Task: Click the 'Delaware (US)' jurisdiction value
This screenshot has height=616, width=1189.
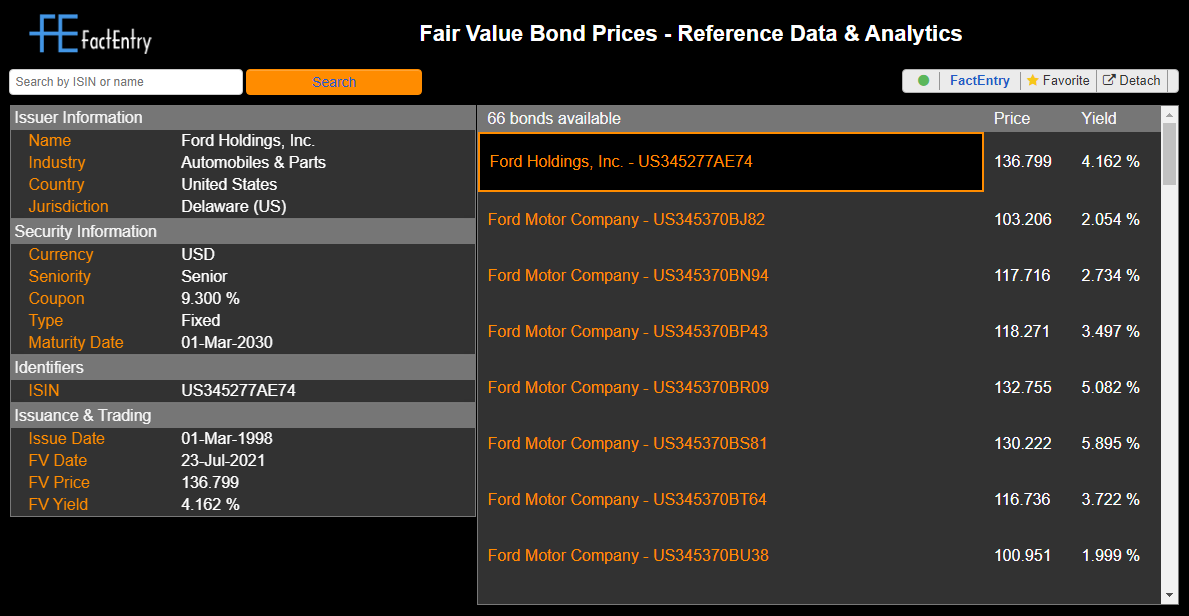Action: point(234,206)
